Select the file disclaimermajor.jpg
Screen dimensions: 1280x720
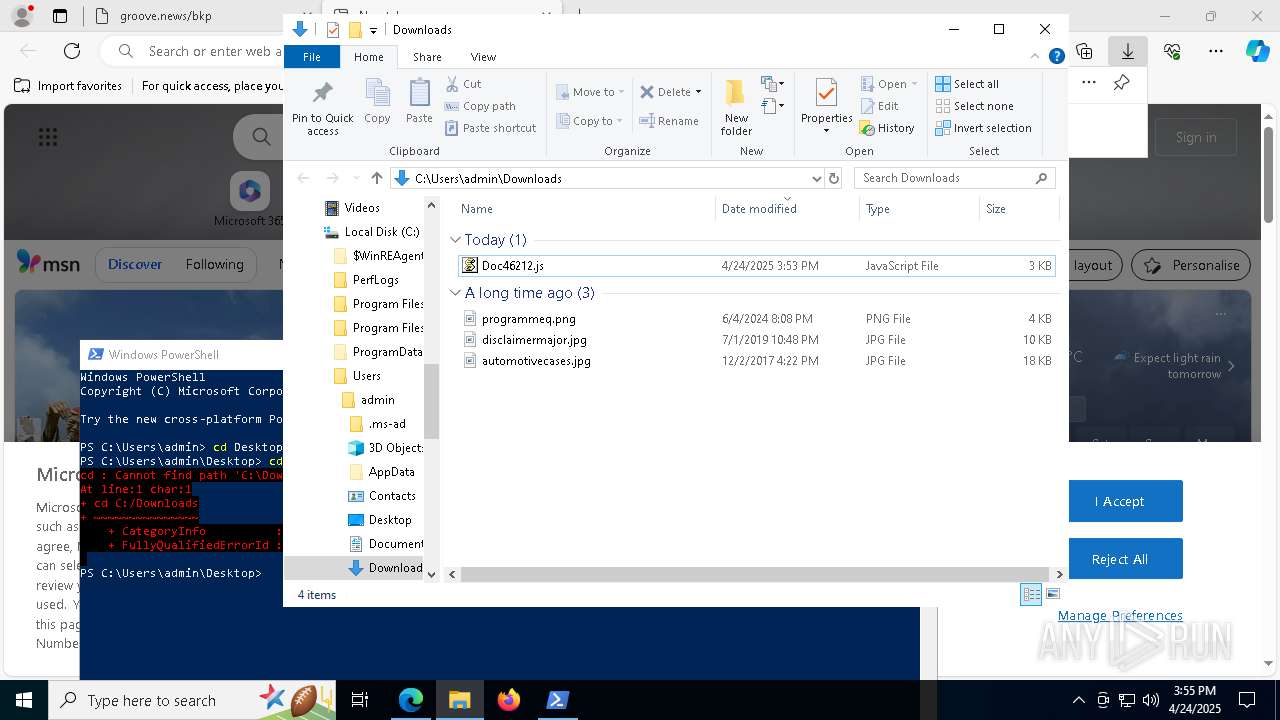[x=756, y=340]
